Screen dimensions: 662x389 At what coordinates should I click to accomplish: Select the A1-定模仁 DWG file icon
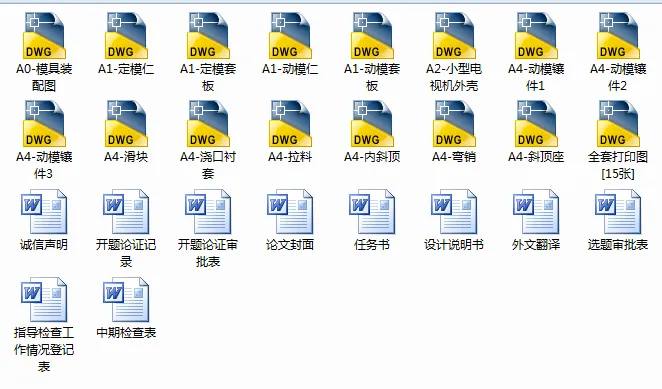(x=126, y=35)
